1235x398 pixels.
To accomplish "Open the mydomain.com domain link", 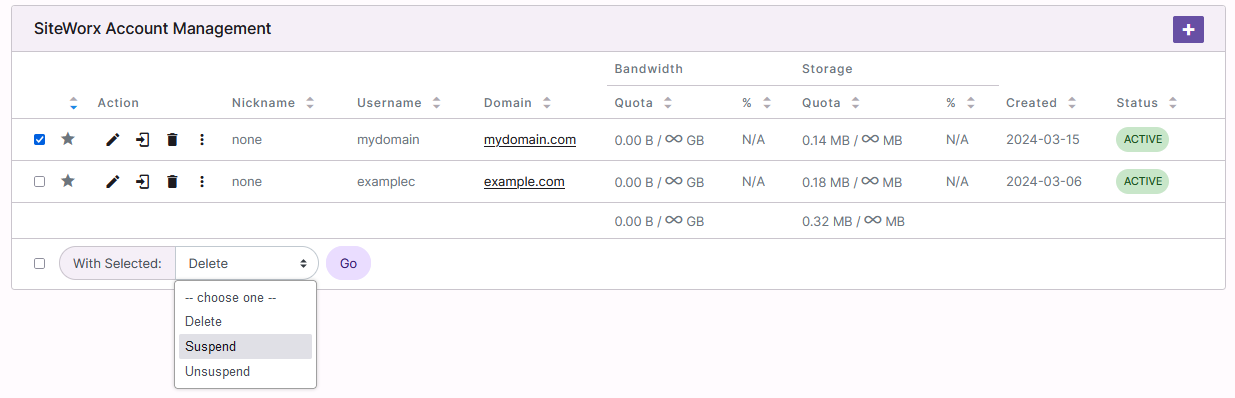I will pyautogui.click(x=530, y=140).
